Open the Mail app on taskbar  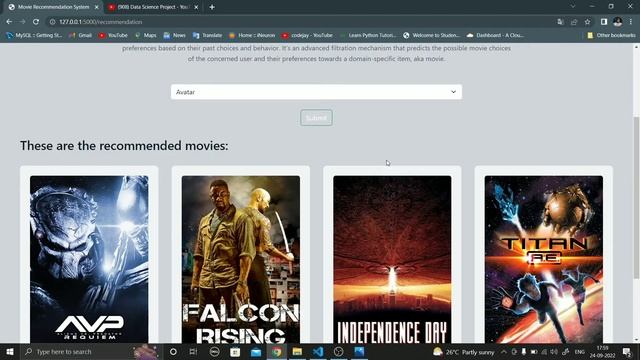[256, 351]
